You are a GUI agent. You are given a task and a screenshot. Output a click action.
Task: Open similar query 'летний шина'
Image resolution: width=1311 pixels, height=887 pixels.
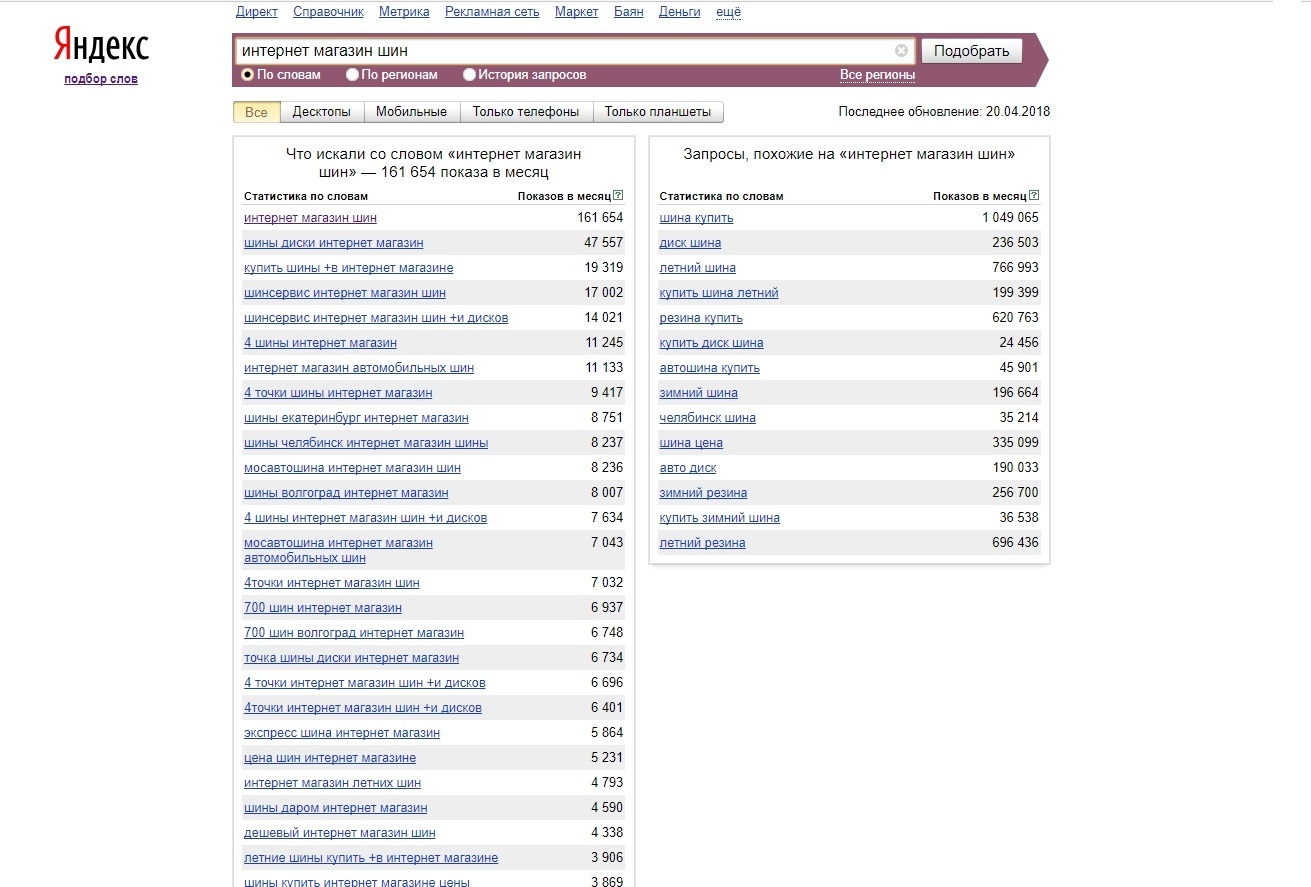click(x=698, y=268)
